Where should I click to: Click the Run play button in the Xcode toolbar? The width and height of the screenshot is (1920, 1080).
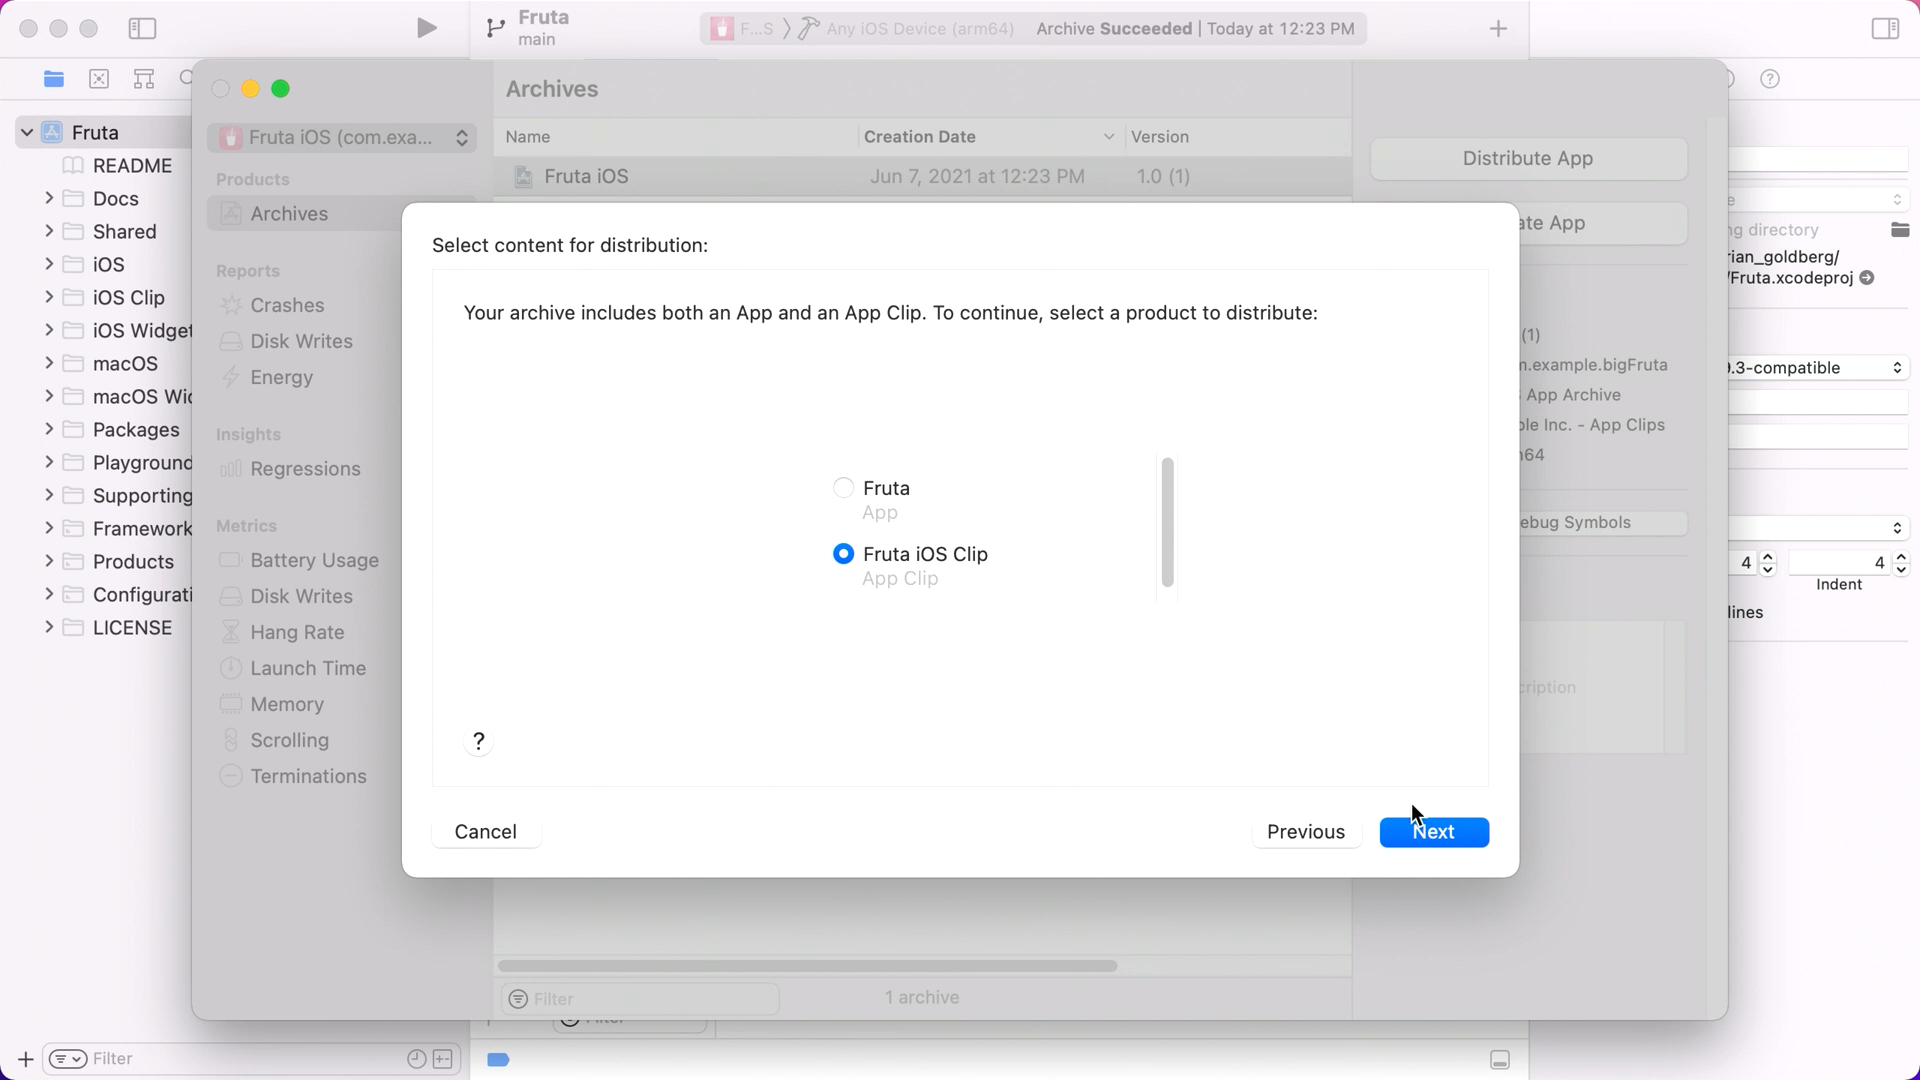coord(426,28)
